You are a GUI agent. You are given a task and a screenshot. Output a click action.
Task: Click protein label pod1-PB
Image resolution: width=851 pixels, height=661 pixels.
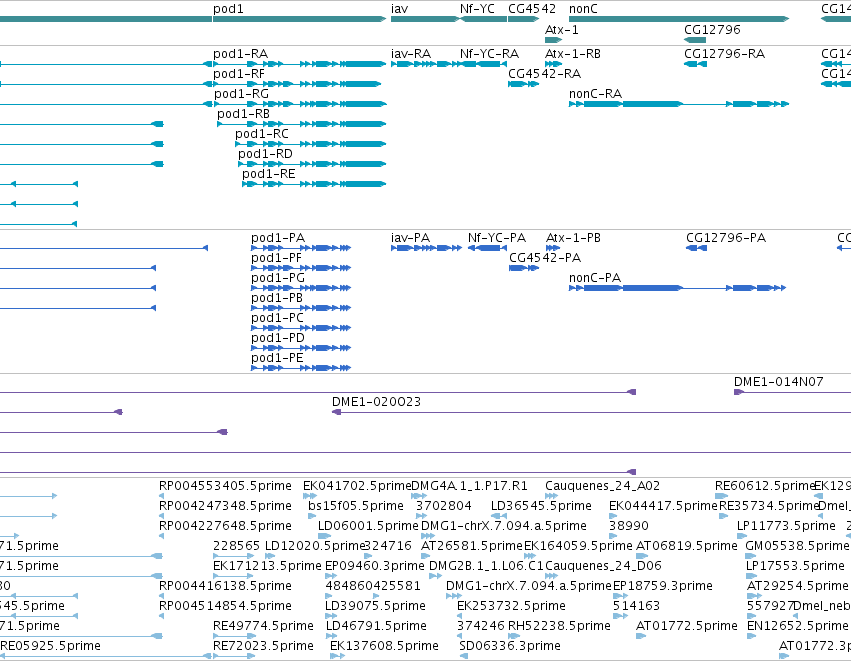coord(277,298)
